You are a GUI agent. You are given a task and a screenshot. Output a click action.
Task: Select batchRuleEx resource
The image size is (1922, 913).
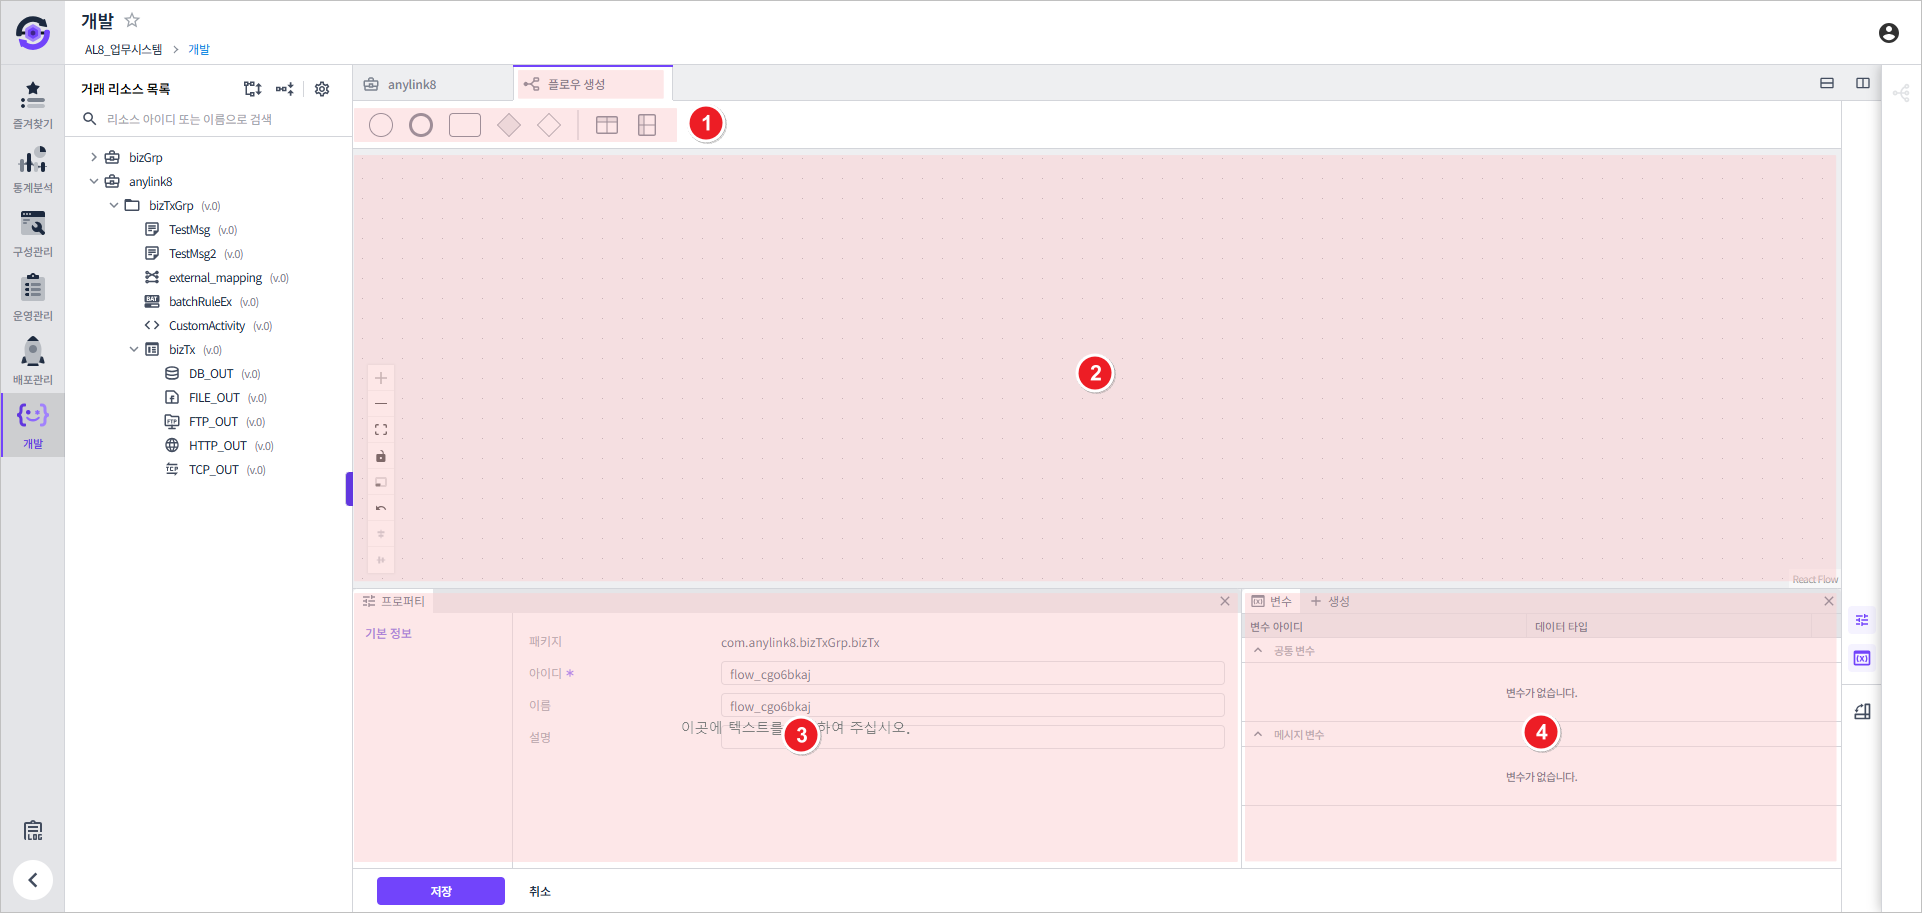[200, 302]
